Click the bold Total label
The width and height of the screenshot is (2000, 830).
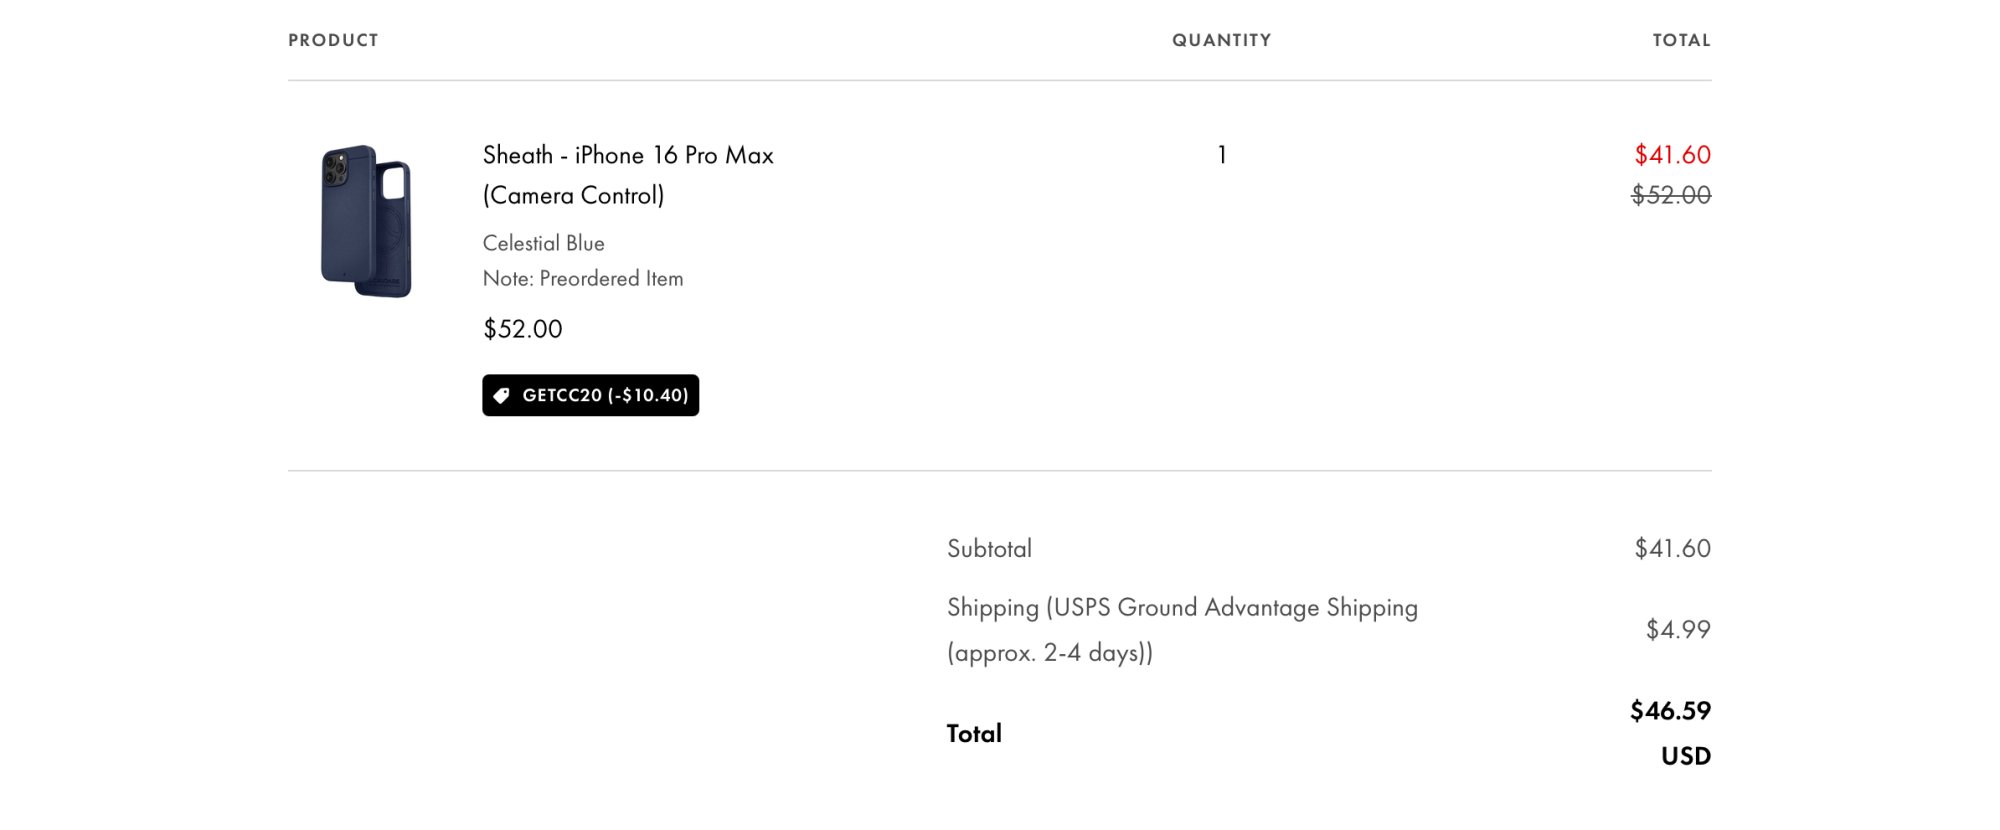pos(974,734)
